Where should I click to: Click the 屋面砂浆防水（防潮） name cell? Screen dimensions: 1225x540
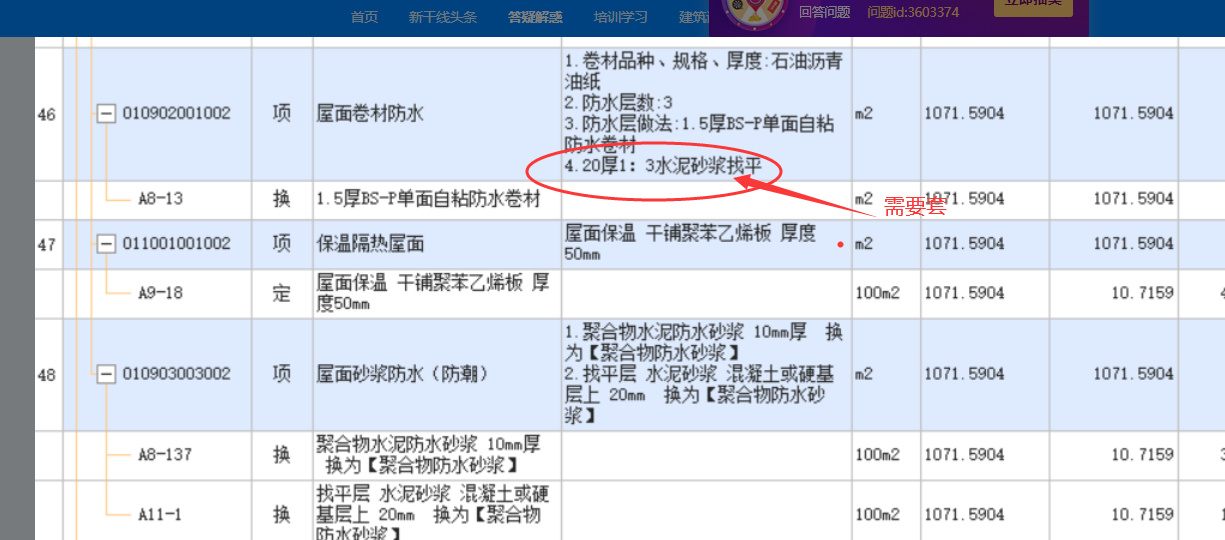pyautogui.click(x=437, y=374)
